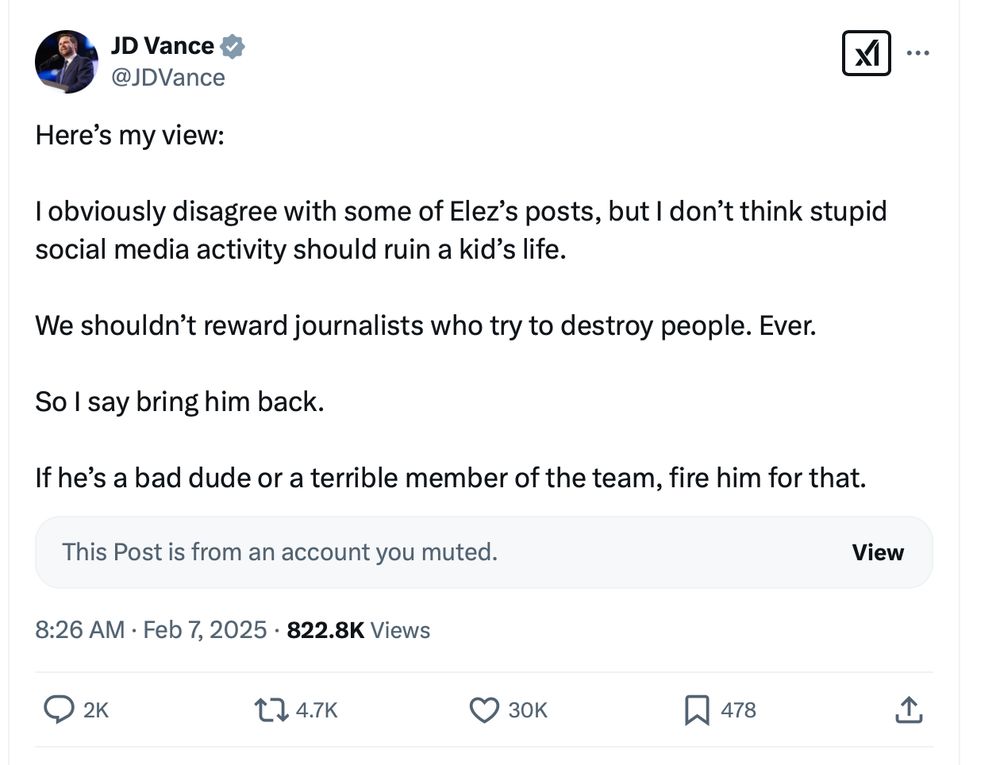Click the JD Vance display name
Screen dimensions: 1000x765
(162, 46)
